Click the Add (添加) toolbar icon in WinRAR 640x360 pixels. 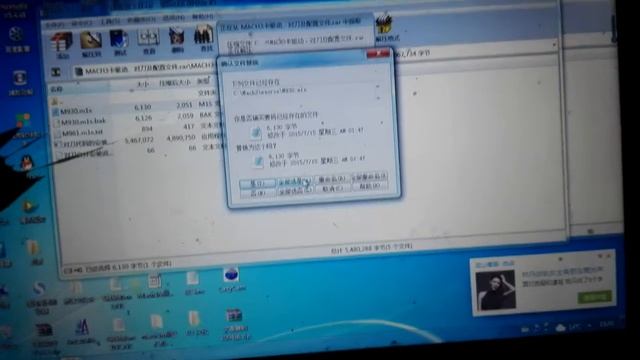(x=61, y=45)
